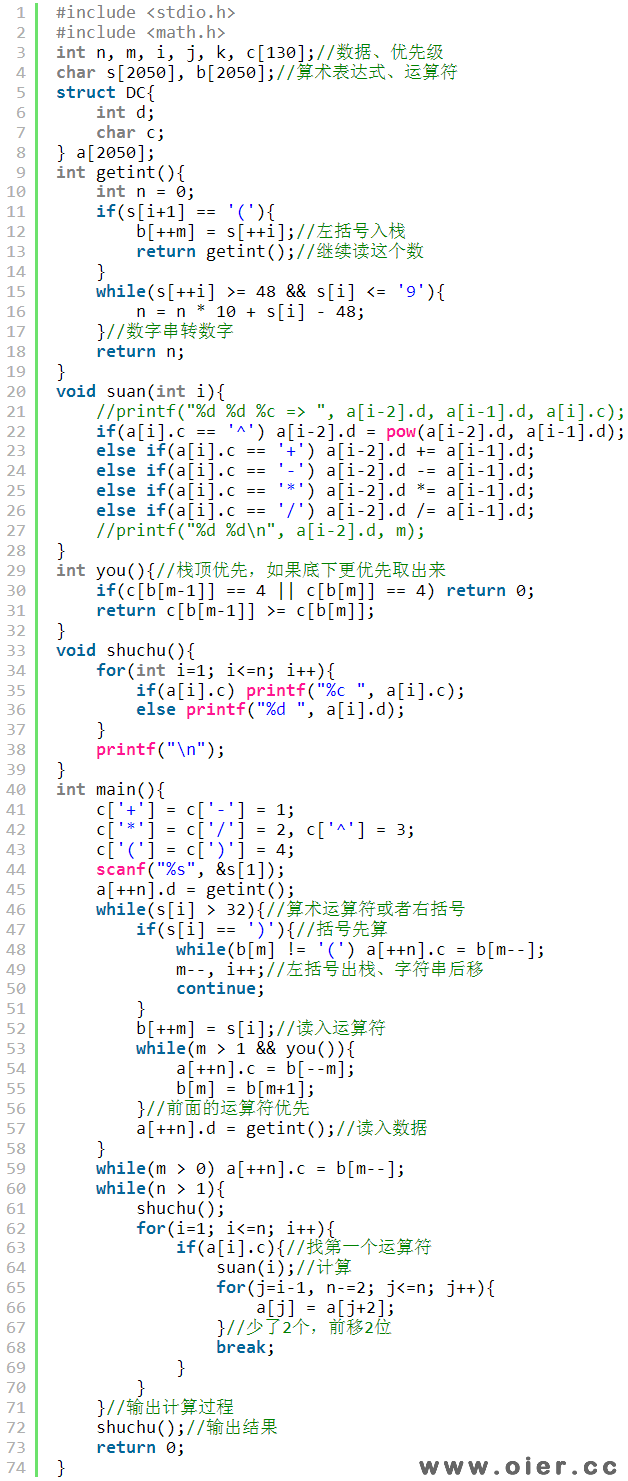Click line number 74 in the gutter

[x=18, y=1468]
